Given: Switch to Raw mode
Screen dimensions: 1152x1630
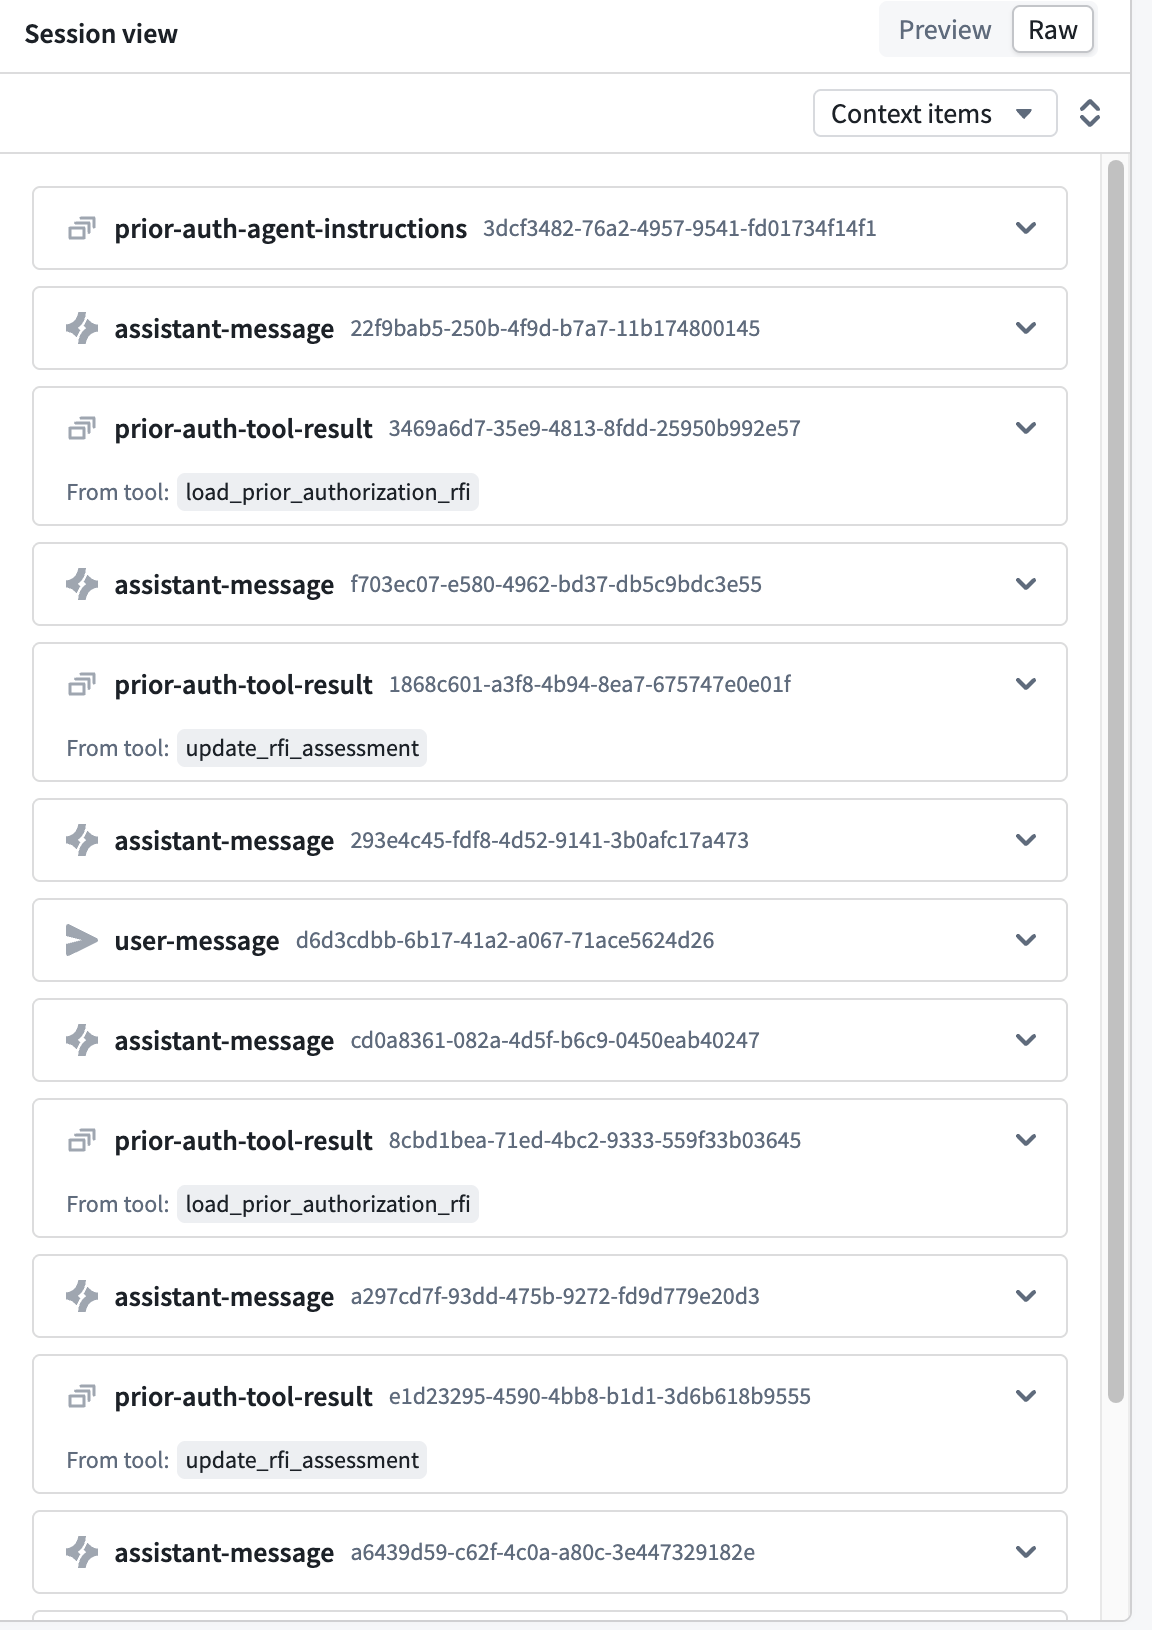Looking at the screenshot, I should (x=1053, y=30).
